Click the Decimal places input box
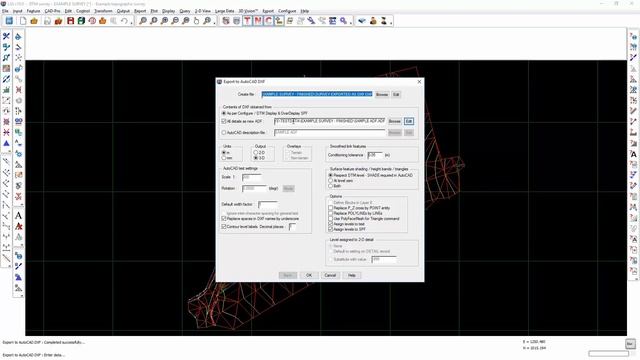 pyautogui.click(x=292, y=227)
